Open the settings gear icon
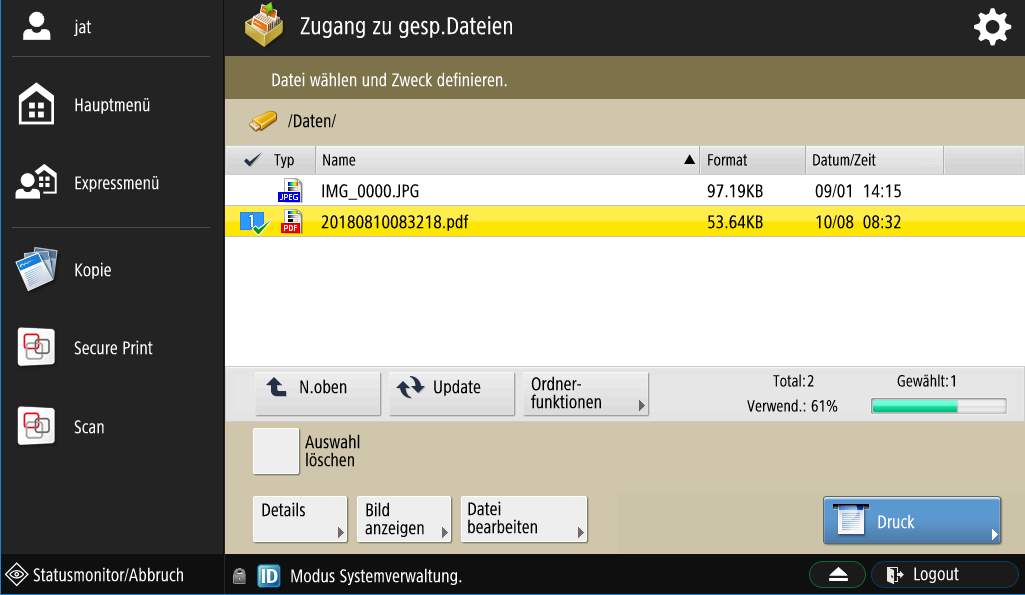The height and width of the screenshot is (595, 1025). point(992,27)
